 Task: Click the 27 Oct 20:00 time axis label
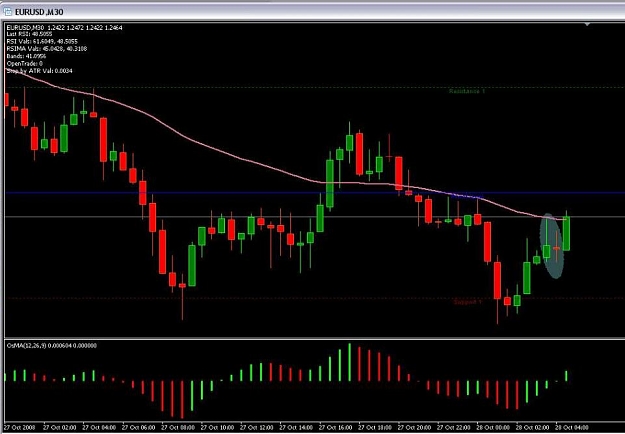[x=415, y=428]
